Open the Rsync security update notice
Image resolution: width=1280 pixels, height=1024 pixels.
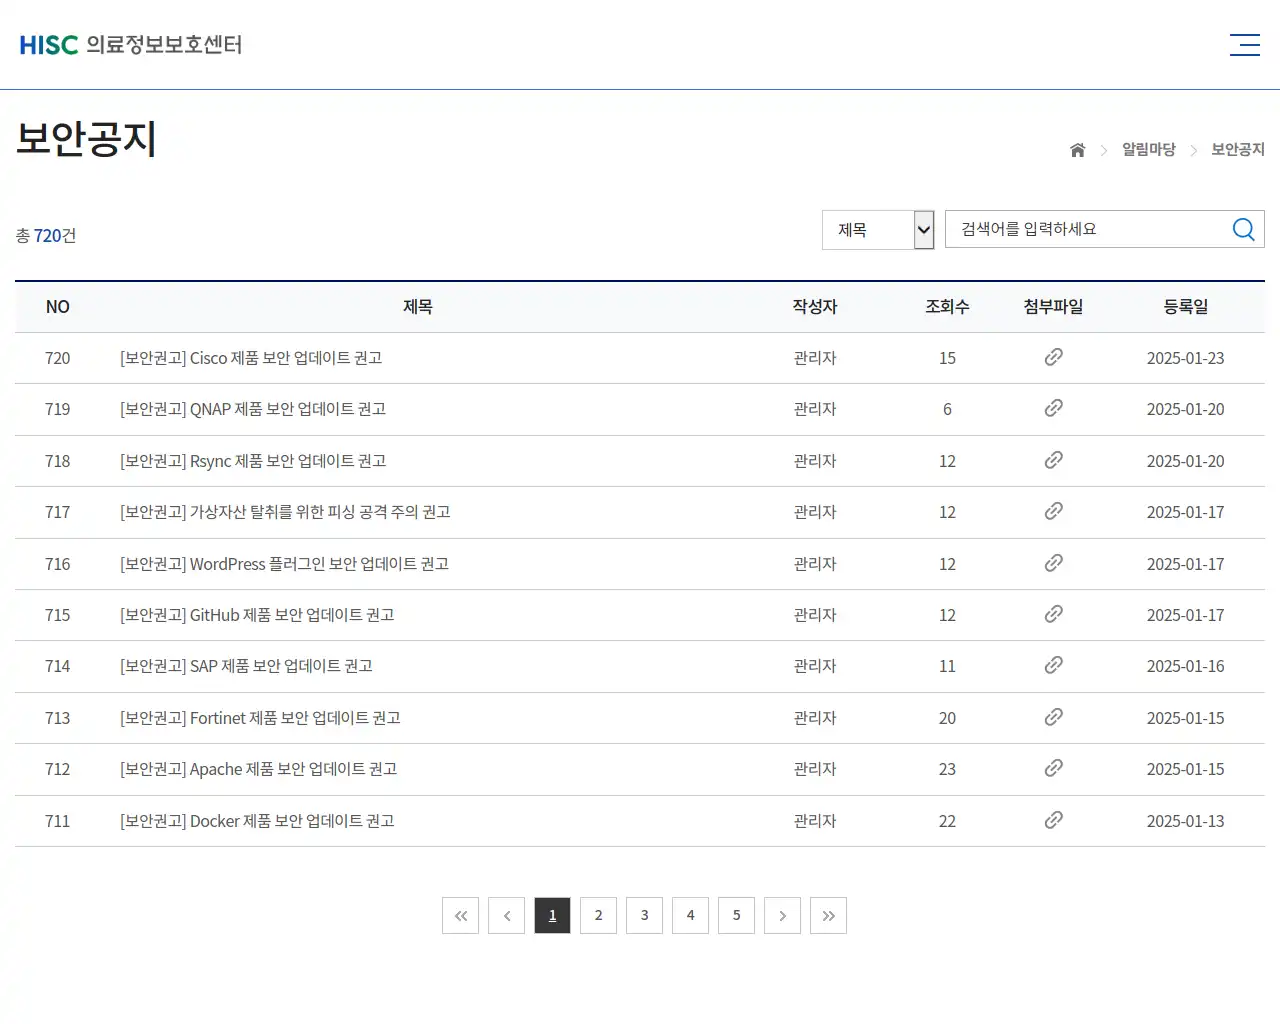click(253, 460)
